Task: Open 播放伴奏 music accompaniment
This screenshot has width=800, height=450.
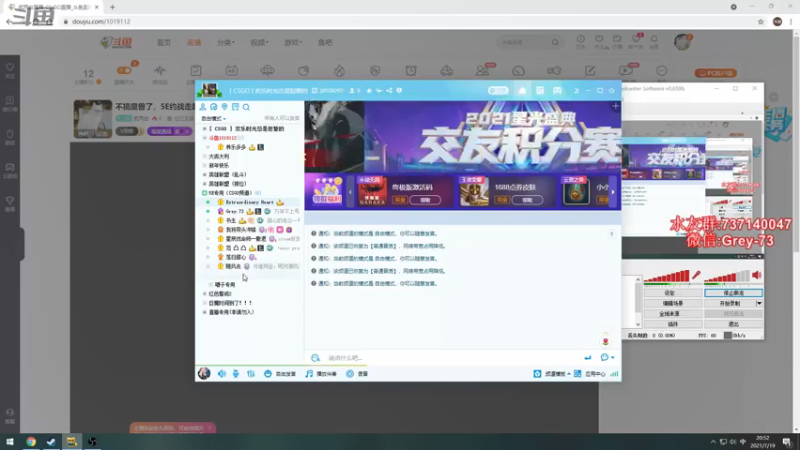Action: (x=321, y=373)
